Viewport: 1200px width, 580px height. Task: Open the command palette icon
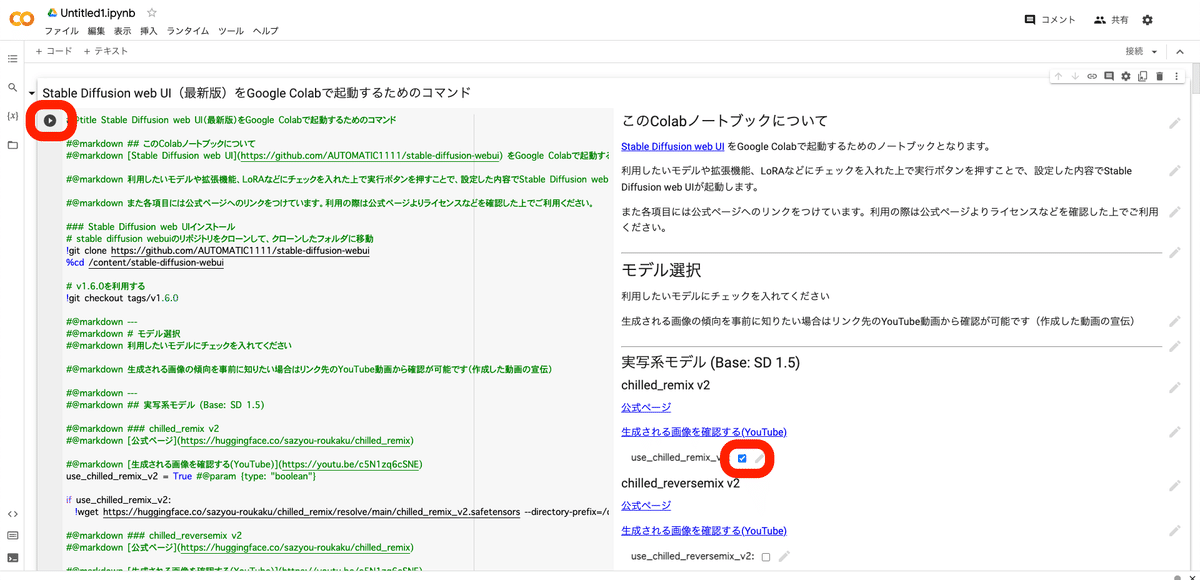(12, 536)
